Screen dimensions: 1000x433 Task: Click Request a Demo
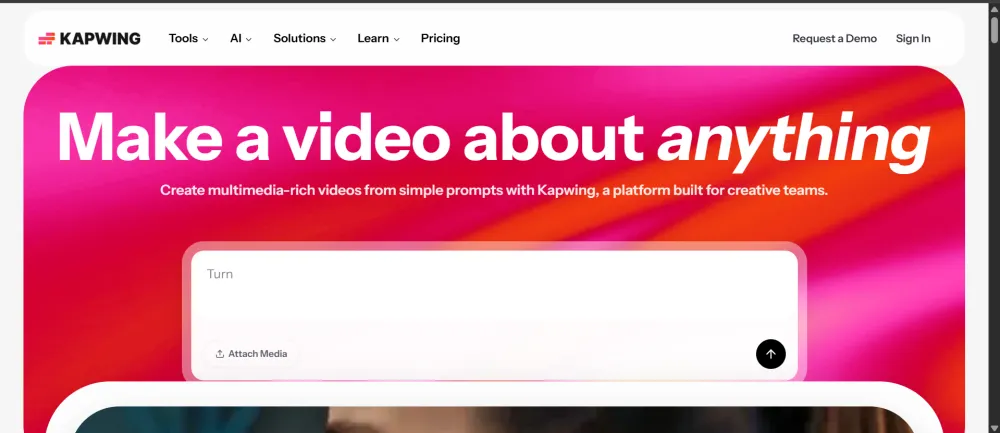834,38
